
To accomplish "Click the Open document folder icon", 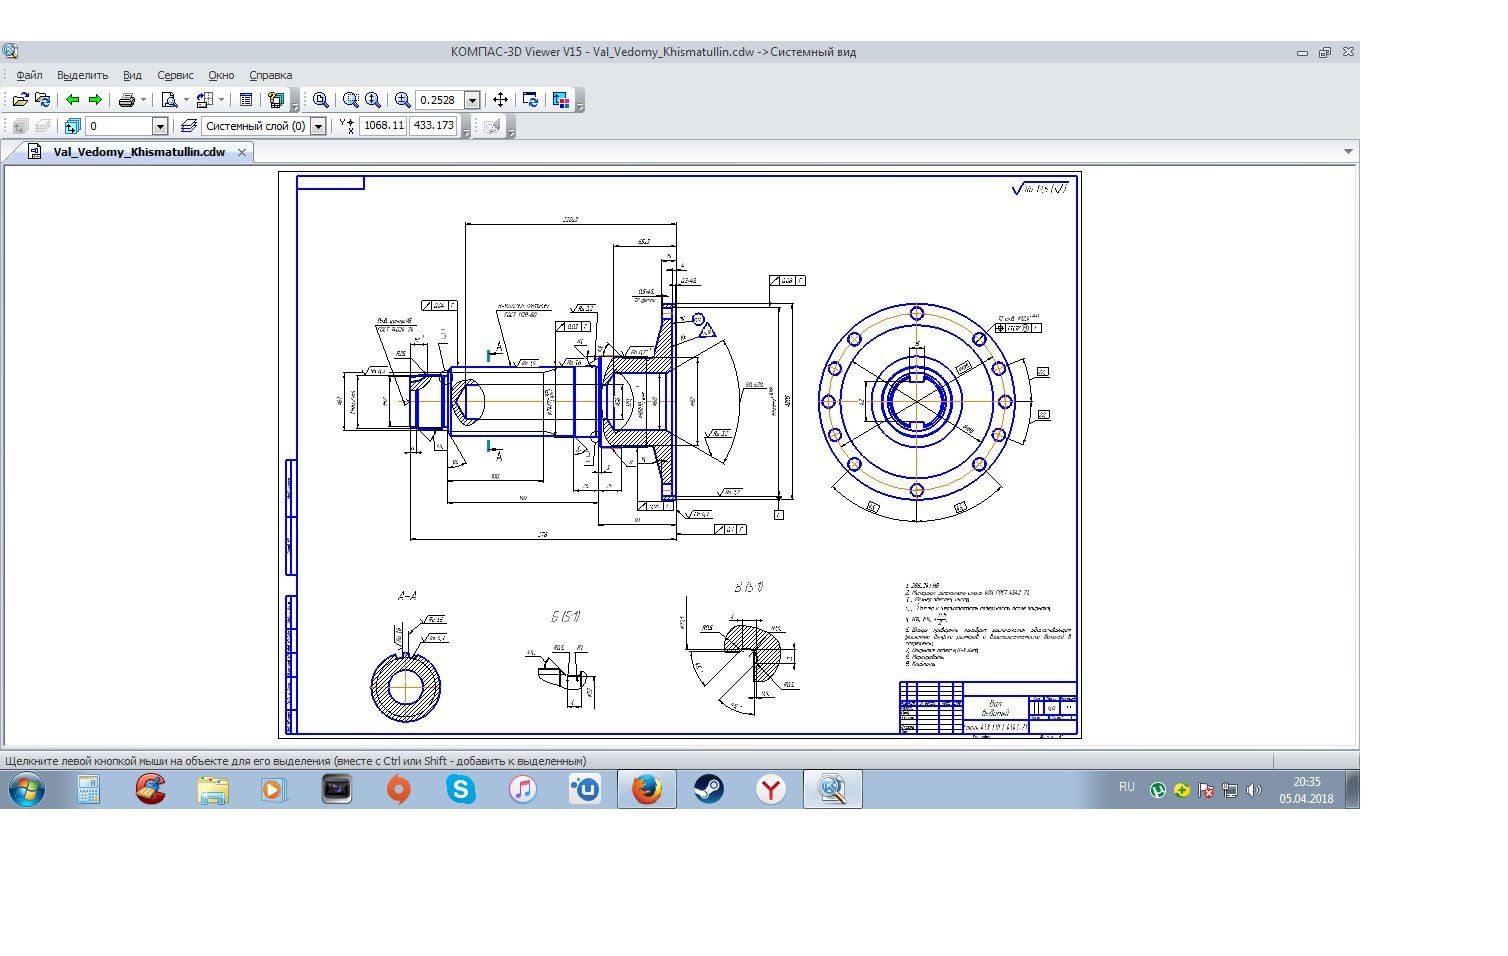I will coord(20,100).
